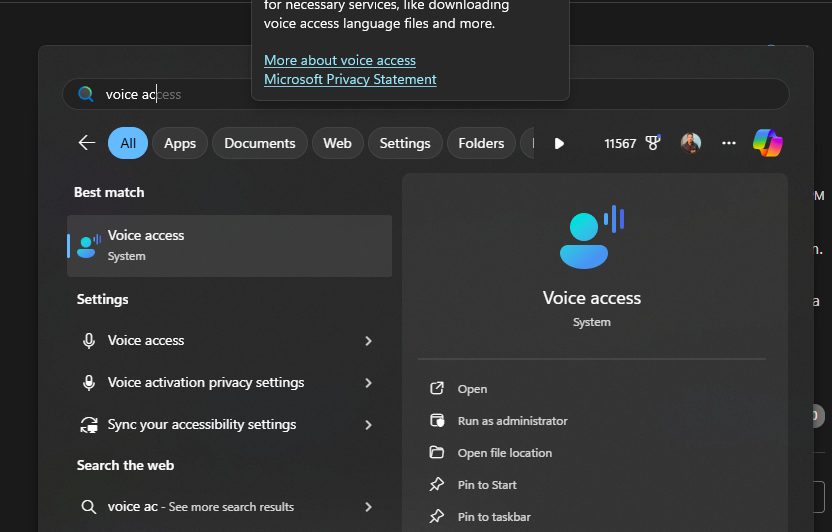Viewport: 832px width, 532px height.
Task: Expand the voice ac web search chevron
Action: click(368, 507)
